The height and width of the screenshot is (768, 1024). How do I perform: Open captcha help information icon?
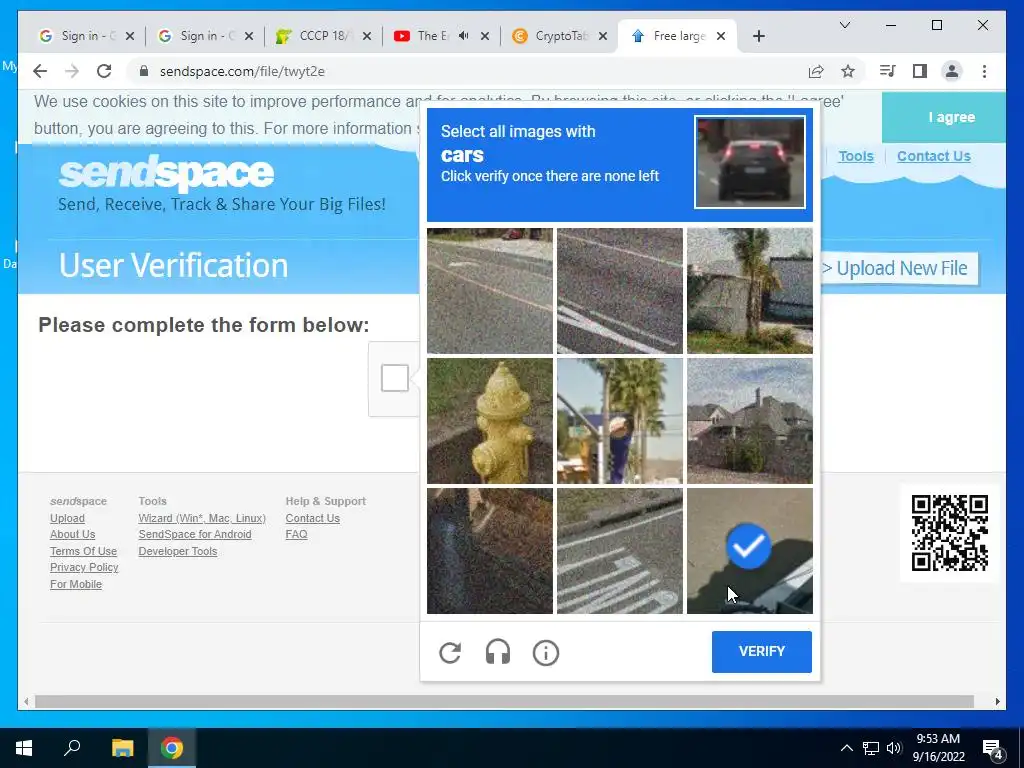point(546,652)
